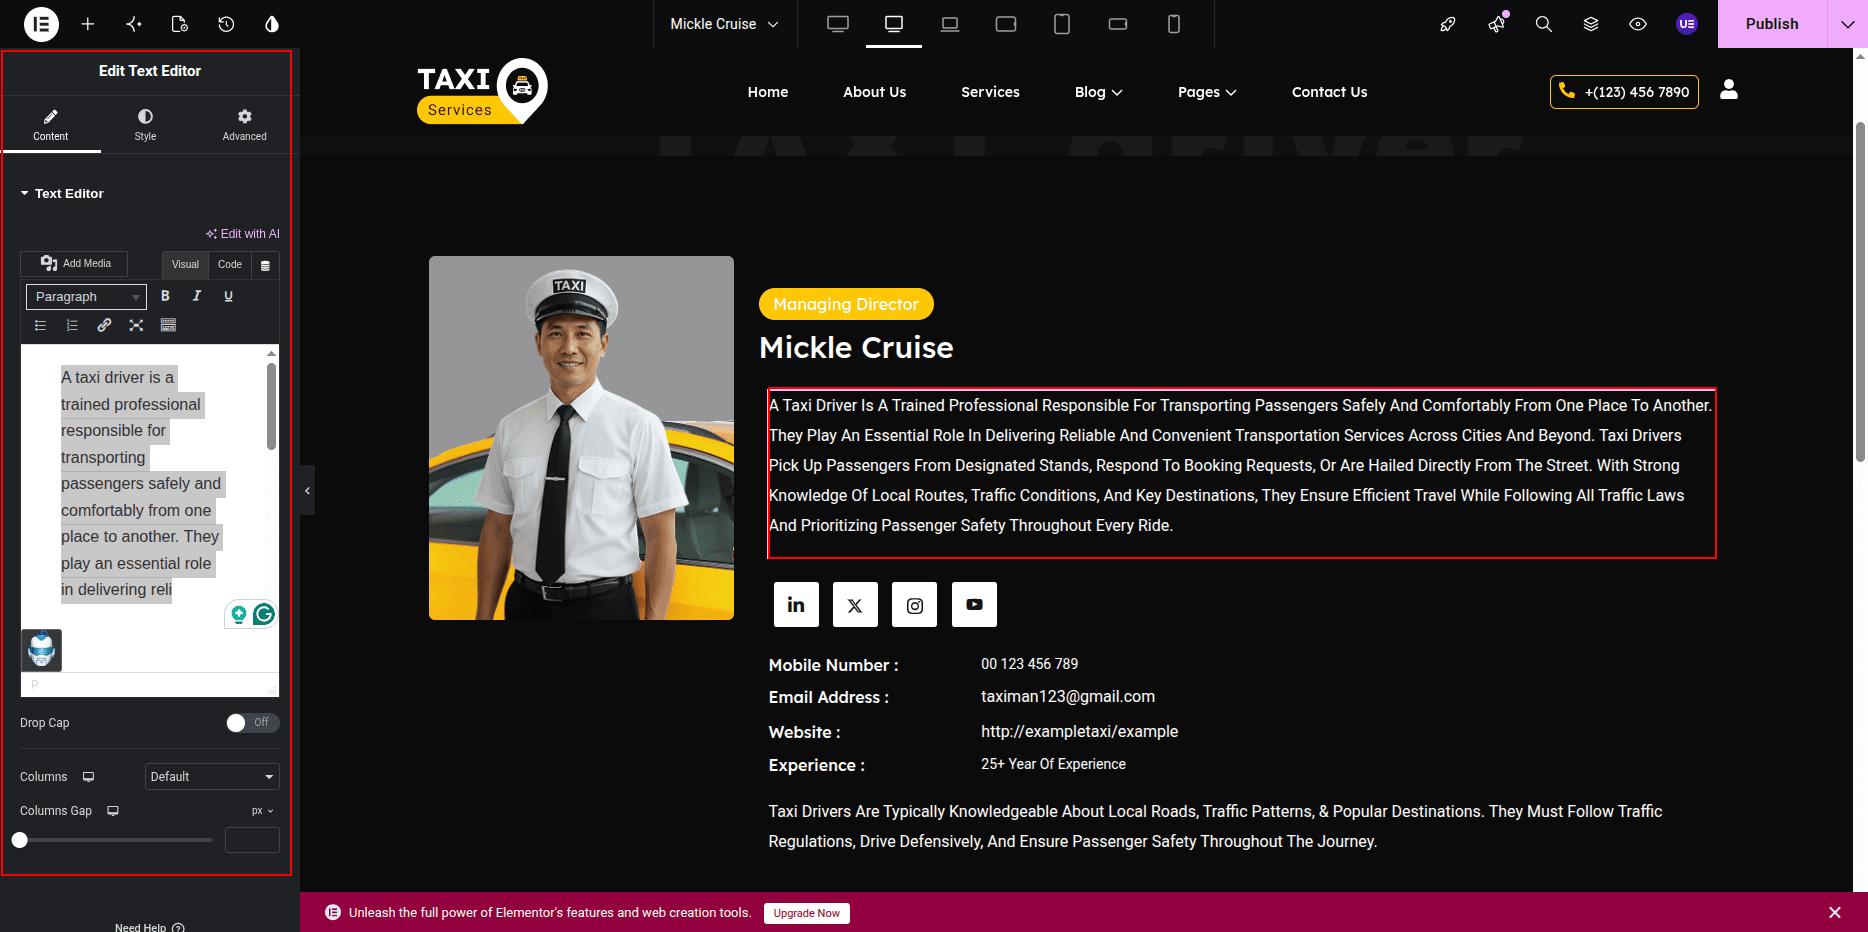Change the Columns Gap px unit

point(262,811)
